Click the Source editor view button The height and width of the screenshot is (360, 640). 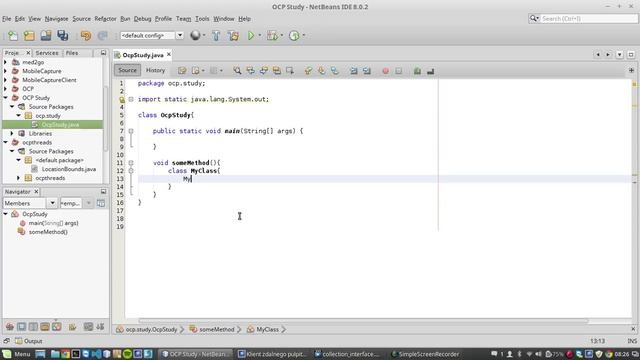tap(127, 70)
